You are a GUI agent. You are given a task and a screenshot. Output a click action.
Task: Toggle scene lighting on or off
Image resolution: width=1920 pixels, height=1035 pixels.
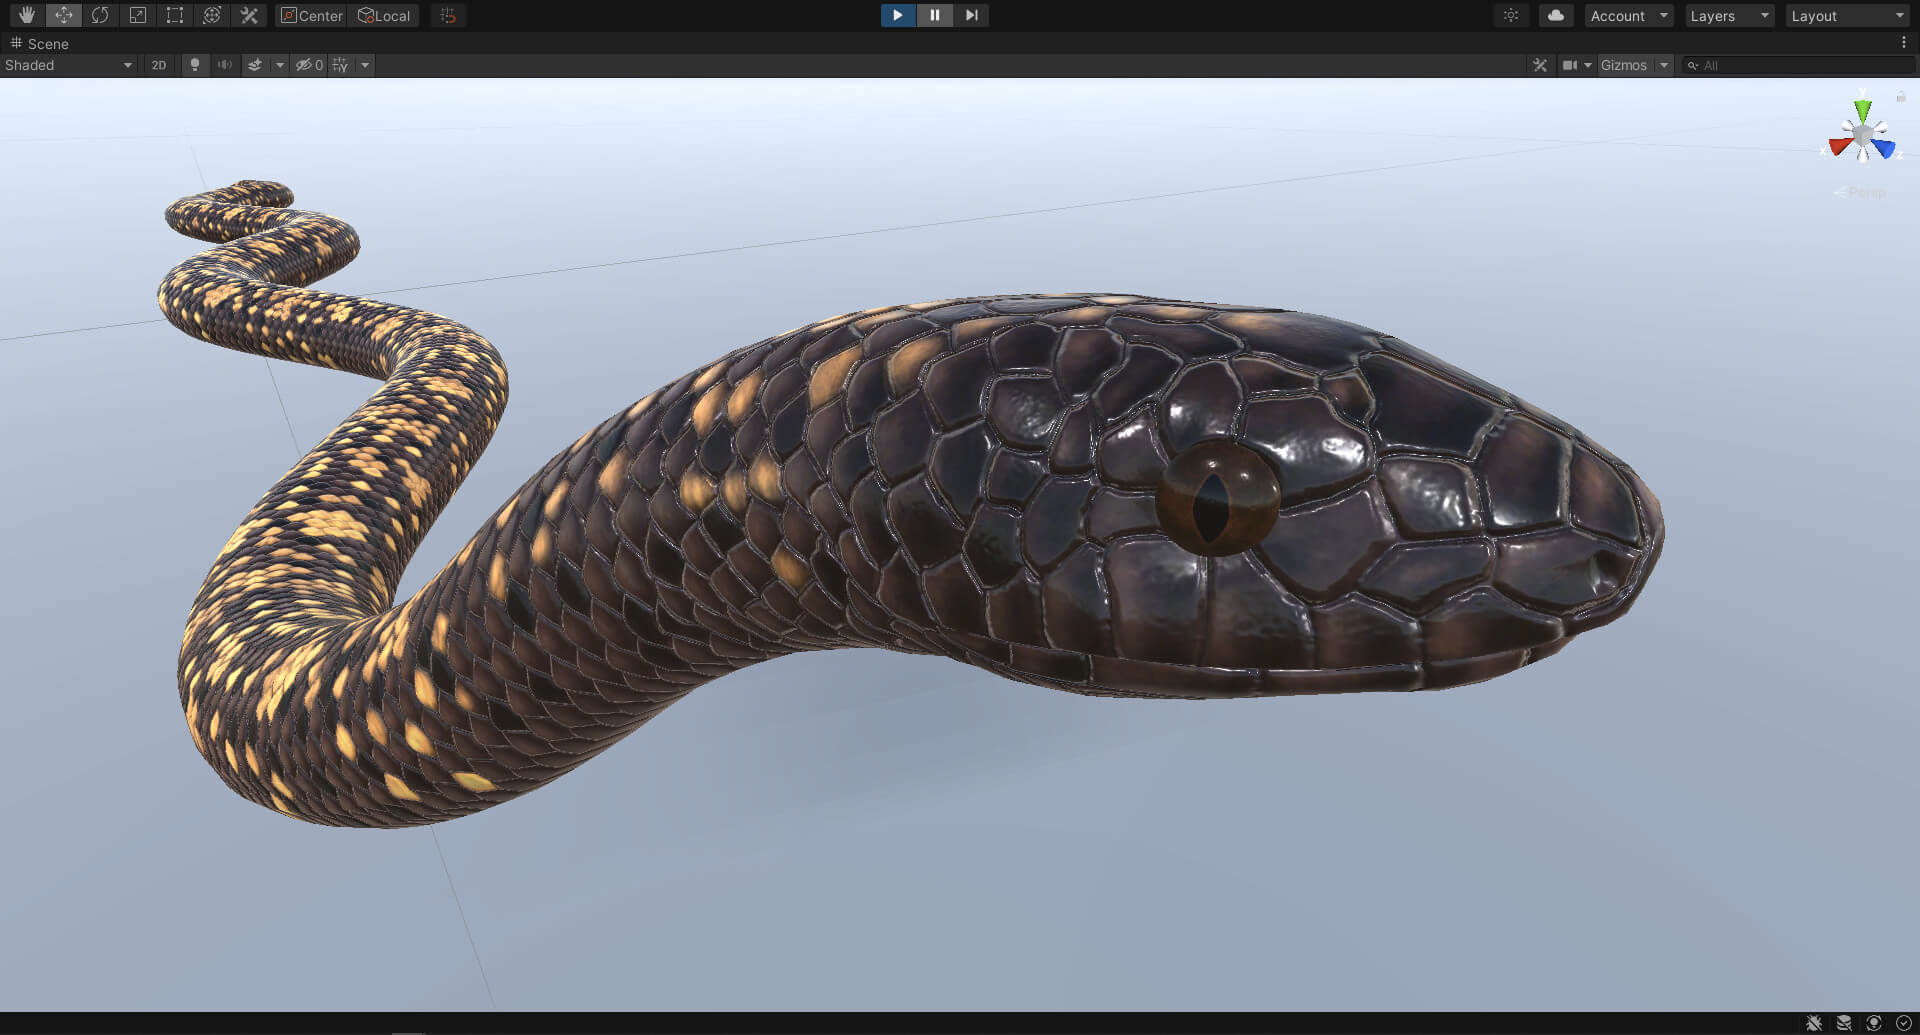click(195, 65)
